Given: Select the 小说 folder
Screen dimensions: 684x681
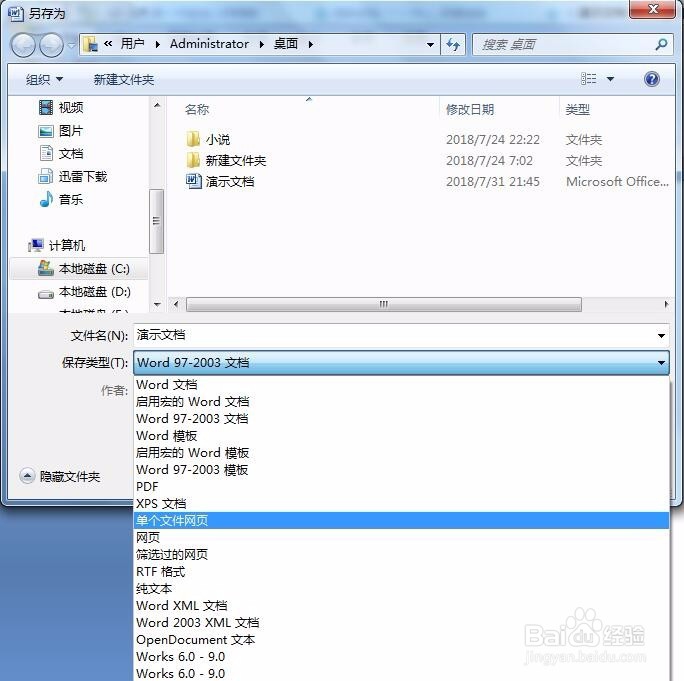Looking at the screenshot, I should [x=208, y=140].
